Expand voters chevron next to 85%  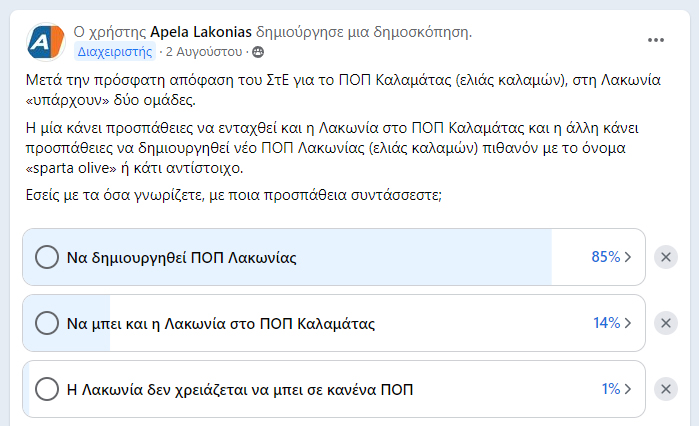click(628, 257)
